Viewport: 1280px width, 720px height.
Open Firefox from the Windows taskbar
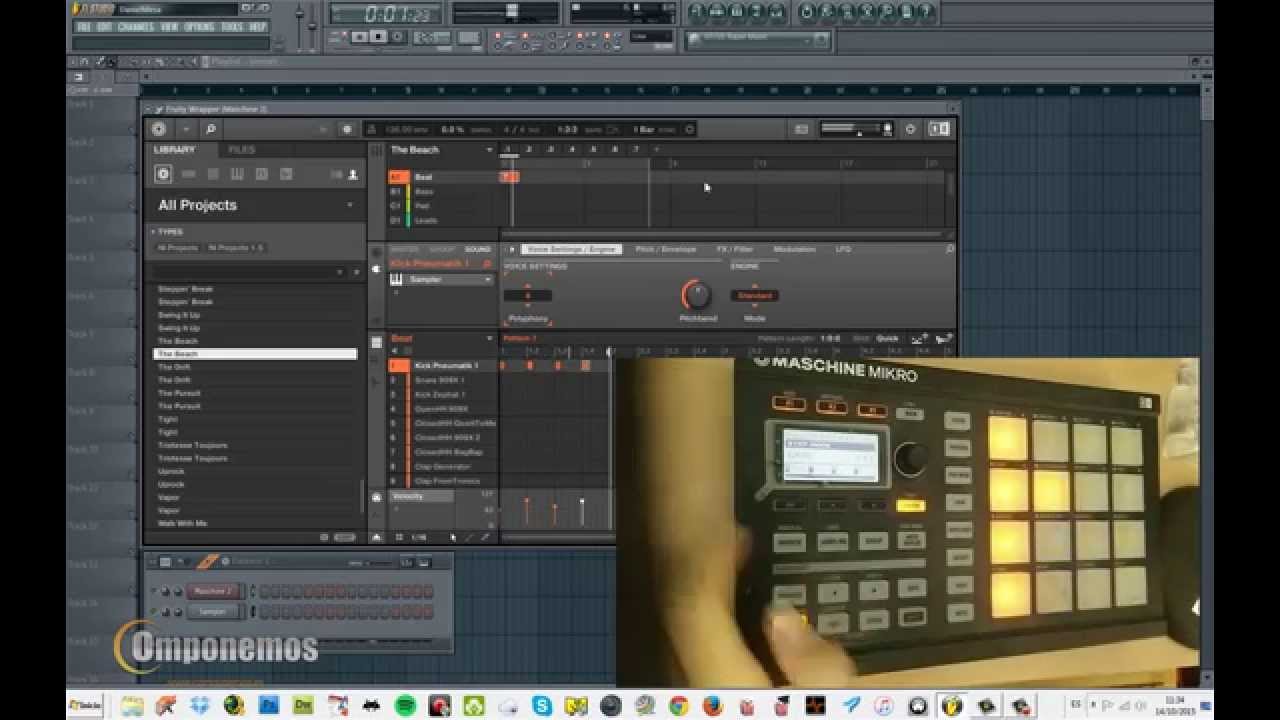(713, 706)
